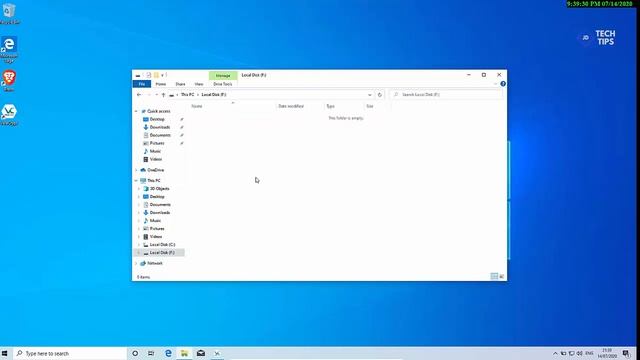Launch Microsoft Edge from the desktop
Image resolution: width=640 pixels, height=360 pixels.
tap(9, 49)
